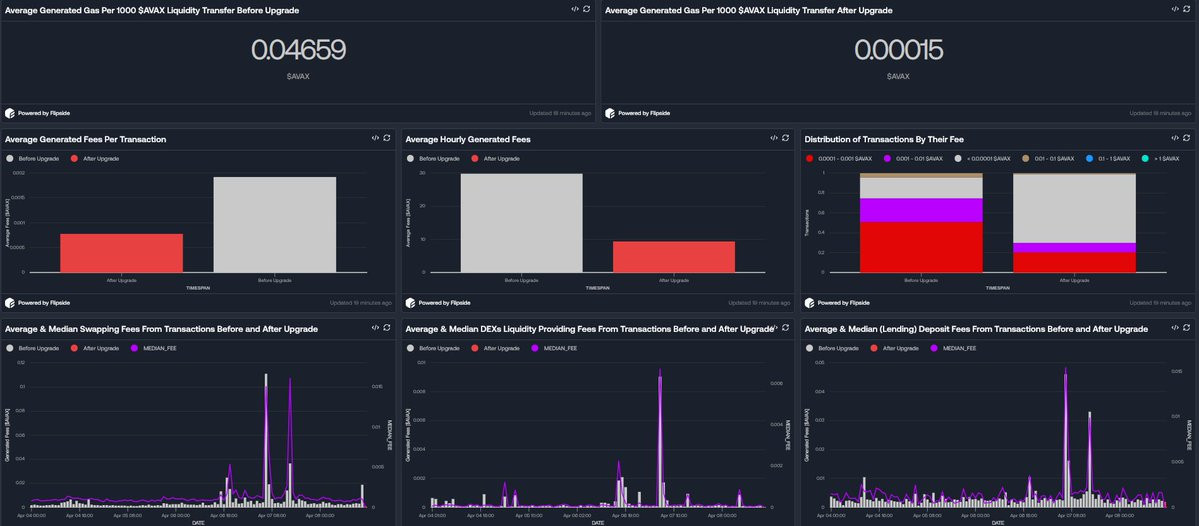Viewport: 1199px width, 526px height.
Task: Hide the 0.0001 - 0.001 $AVAX legend series
Action: (x=839, y=158)
